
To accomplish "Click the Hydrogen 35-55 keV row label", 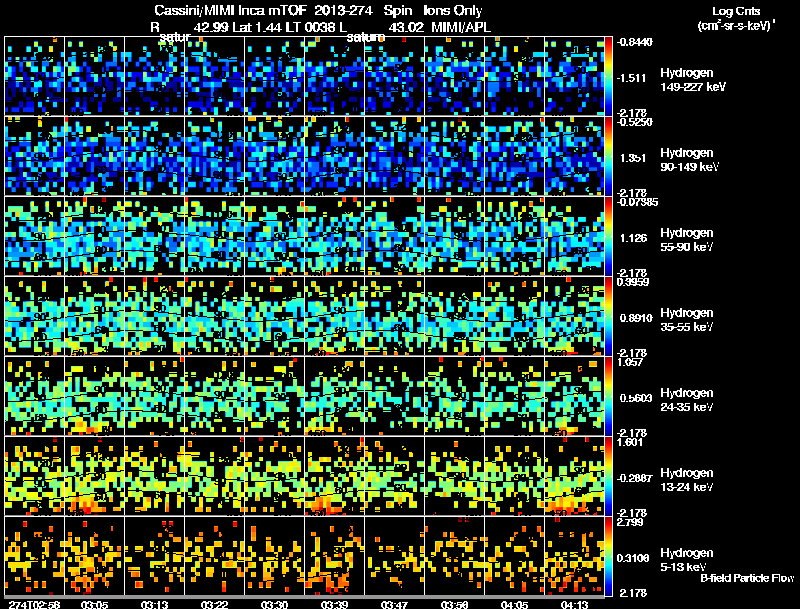I will pos(687,320).
